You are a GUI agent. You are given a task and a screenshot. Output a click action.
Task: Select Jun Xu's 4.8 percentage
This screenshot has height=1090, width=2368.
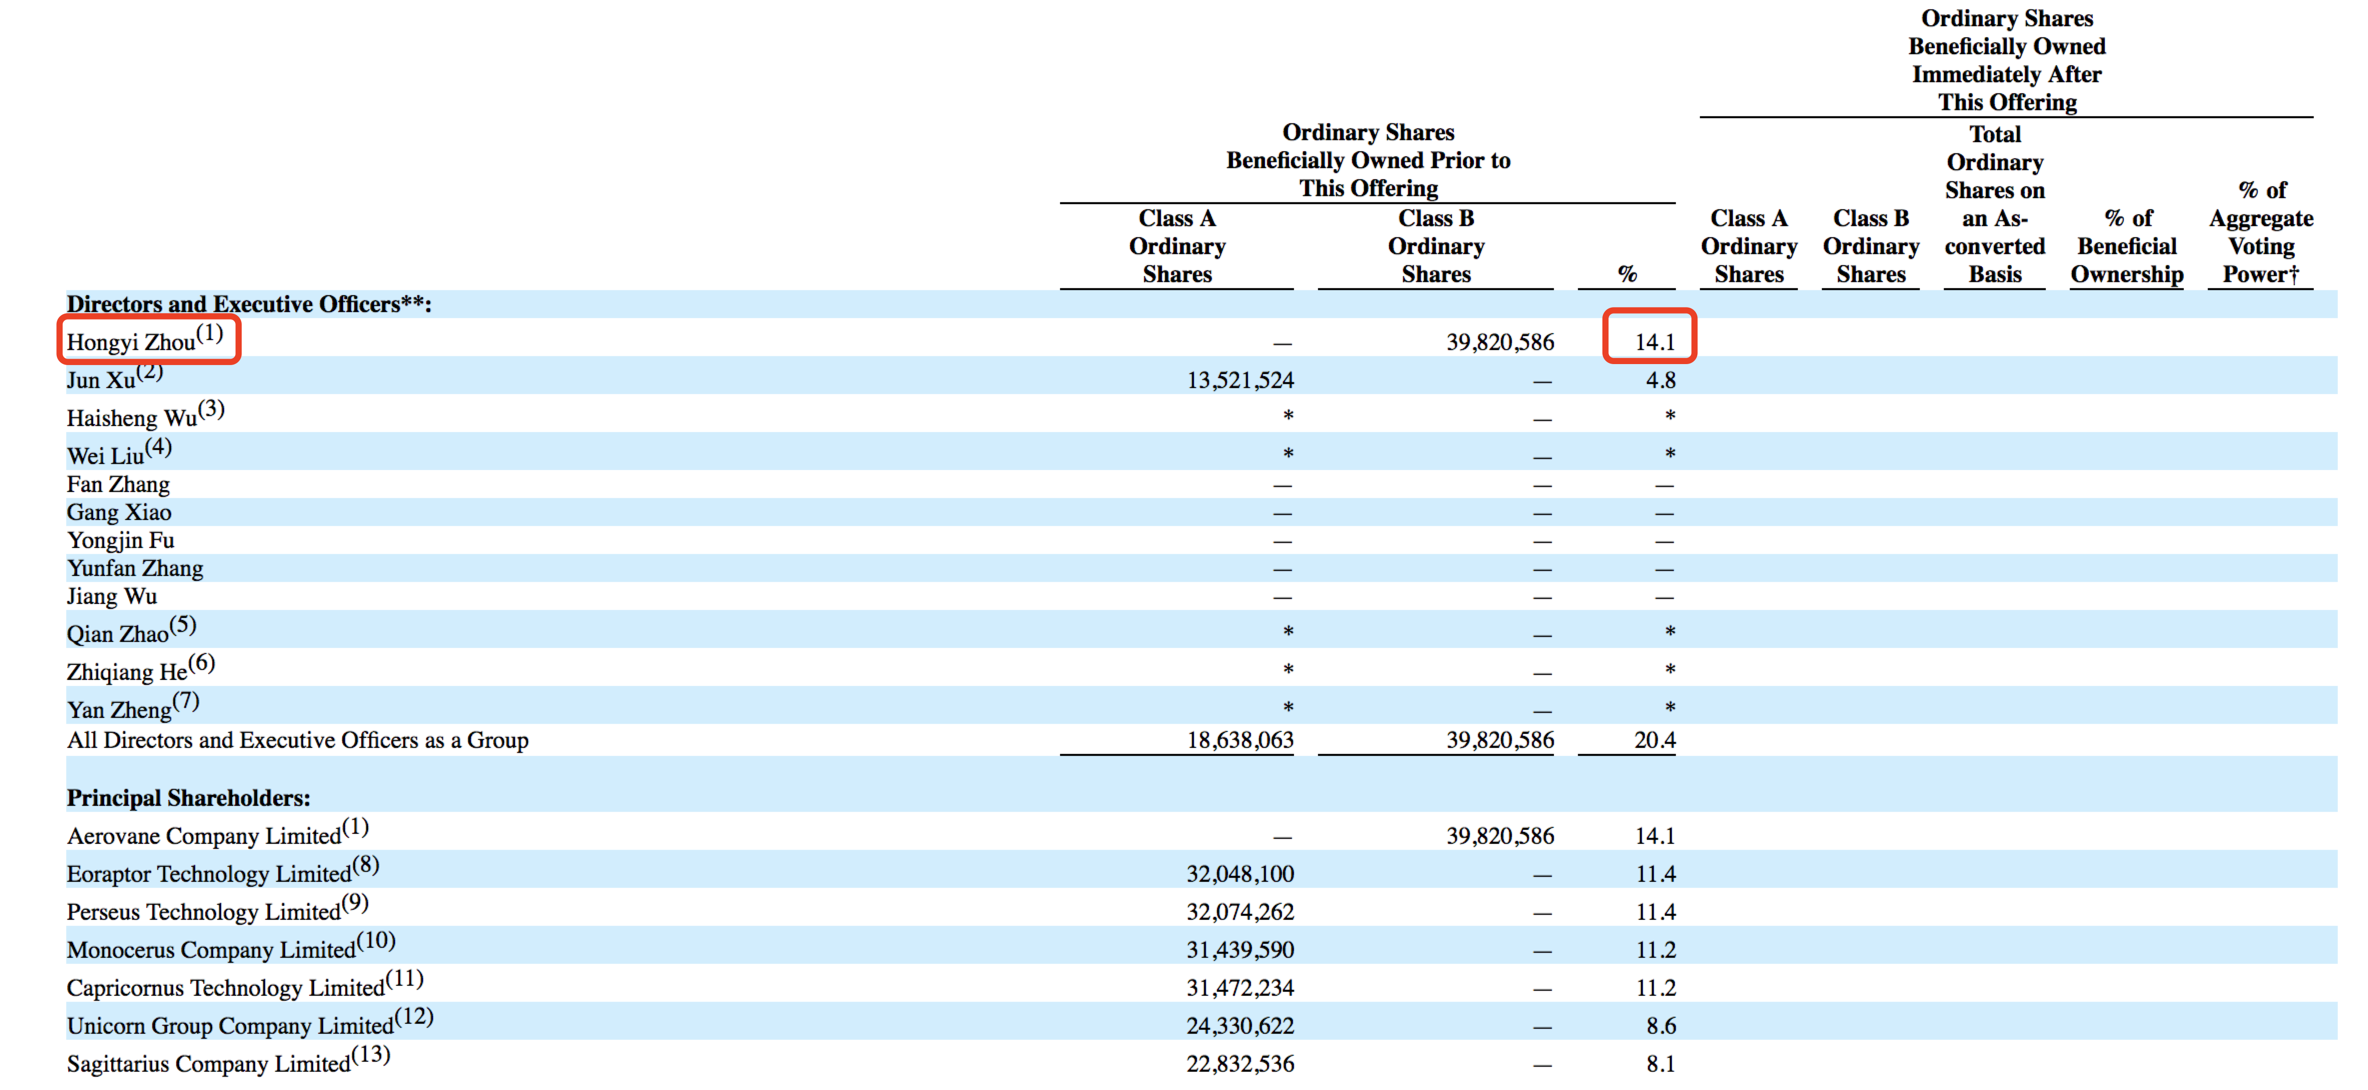(x=1660, y=380)
